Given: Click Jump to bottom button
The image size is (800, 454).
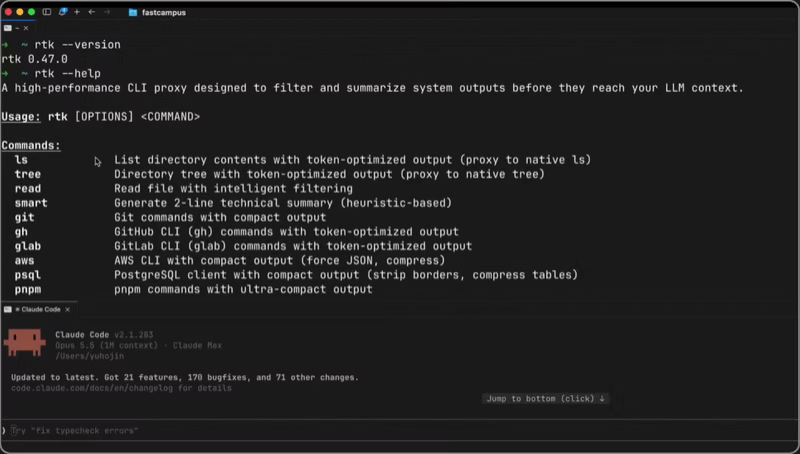Looking at the screenshot, I should click(x=545, y=398).
